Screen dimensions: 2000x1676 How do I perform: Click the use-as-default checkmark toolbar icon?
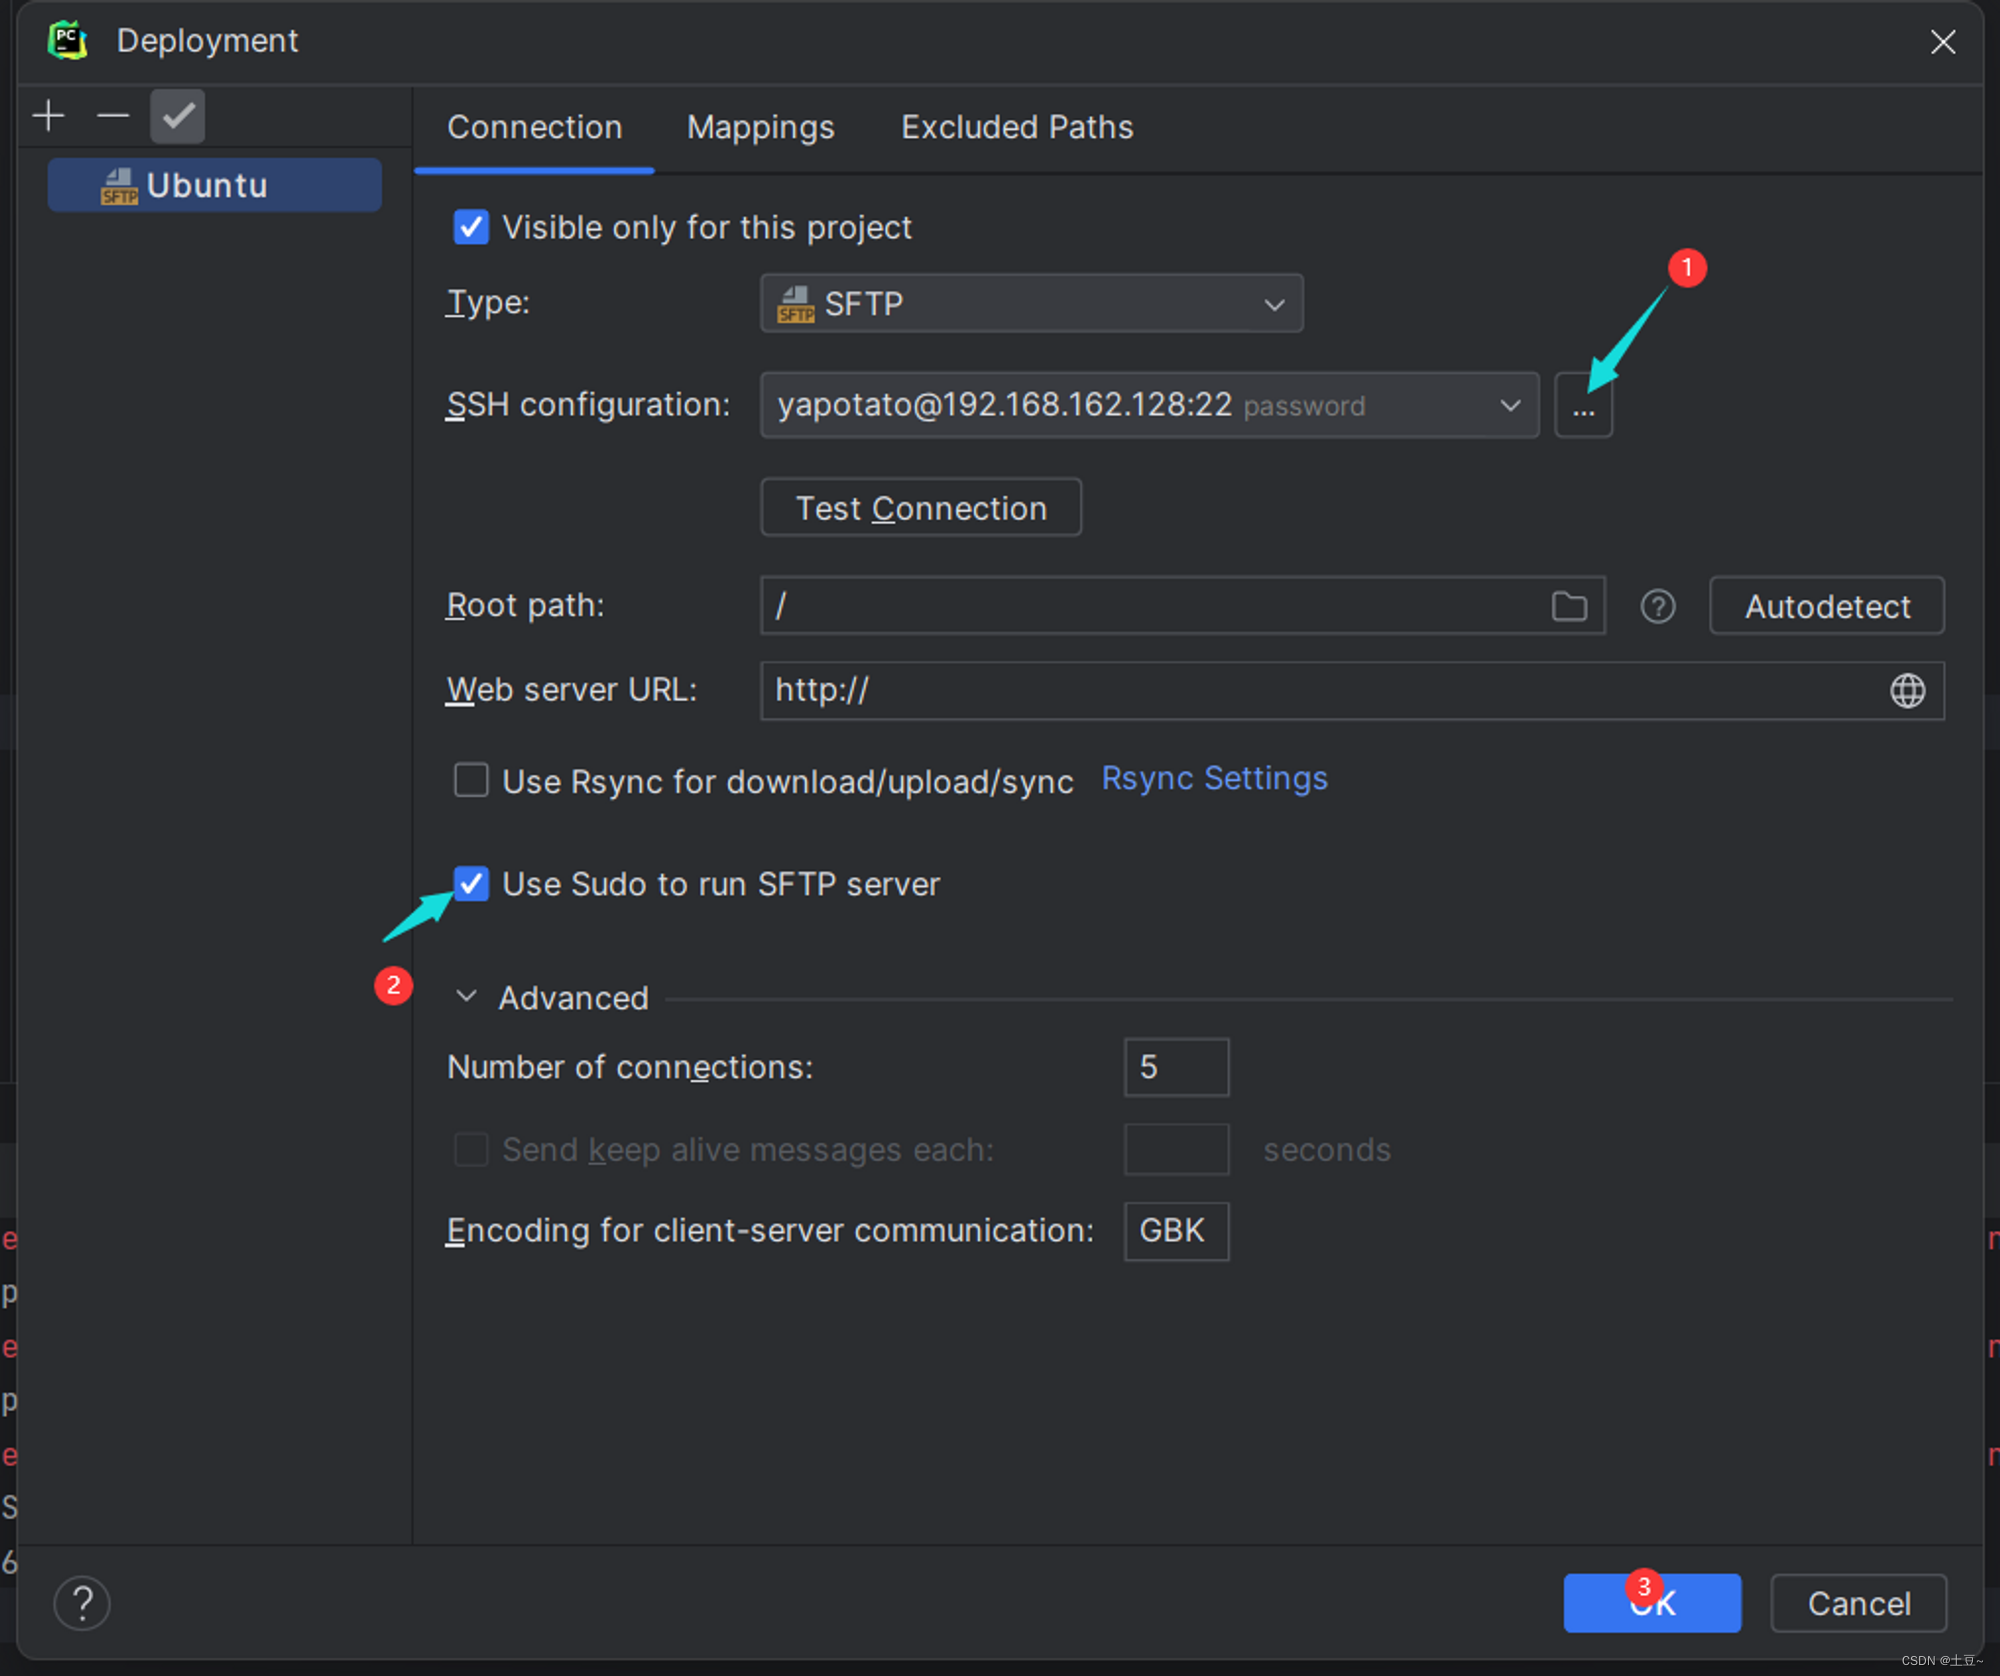click(177, 116)
